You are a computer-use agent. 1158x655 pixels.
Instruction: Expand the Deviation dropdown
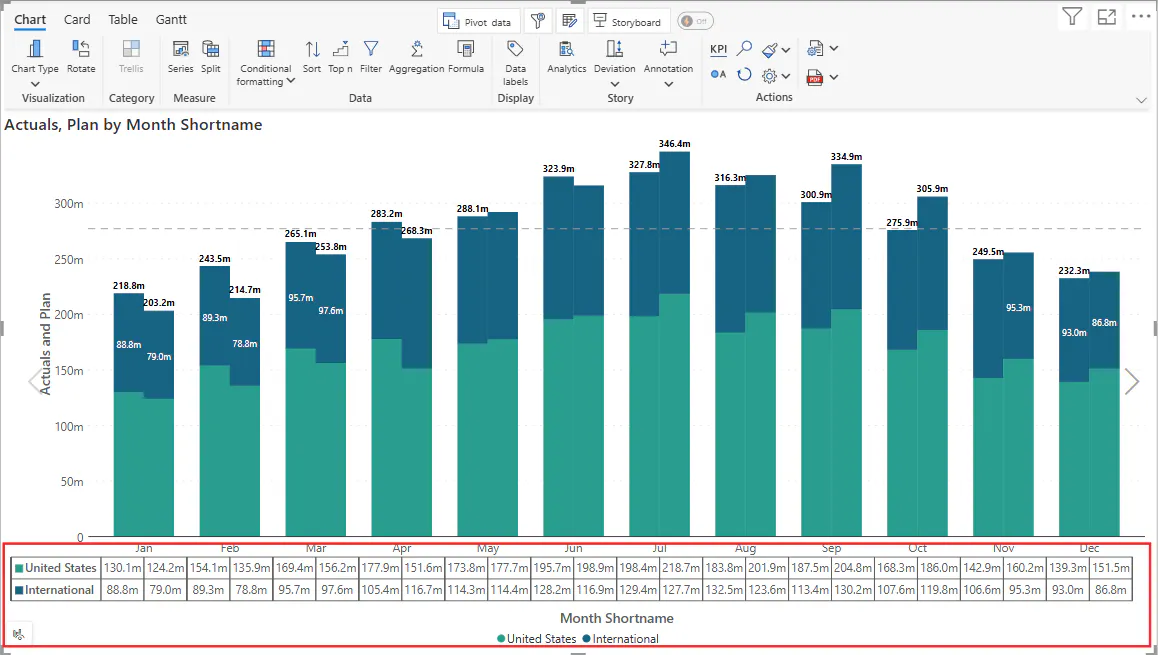click(614, 85)
